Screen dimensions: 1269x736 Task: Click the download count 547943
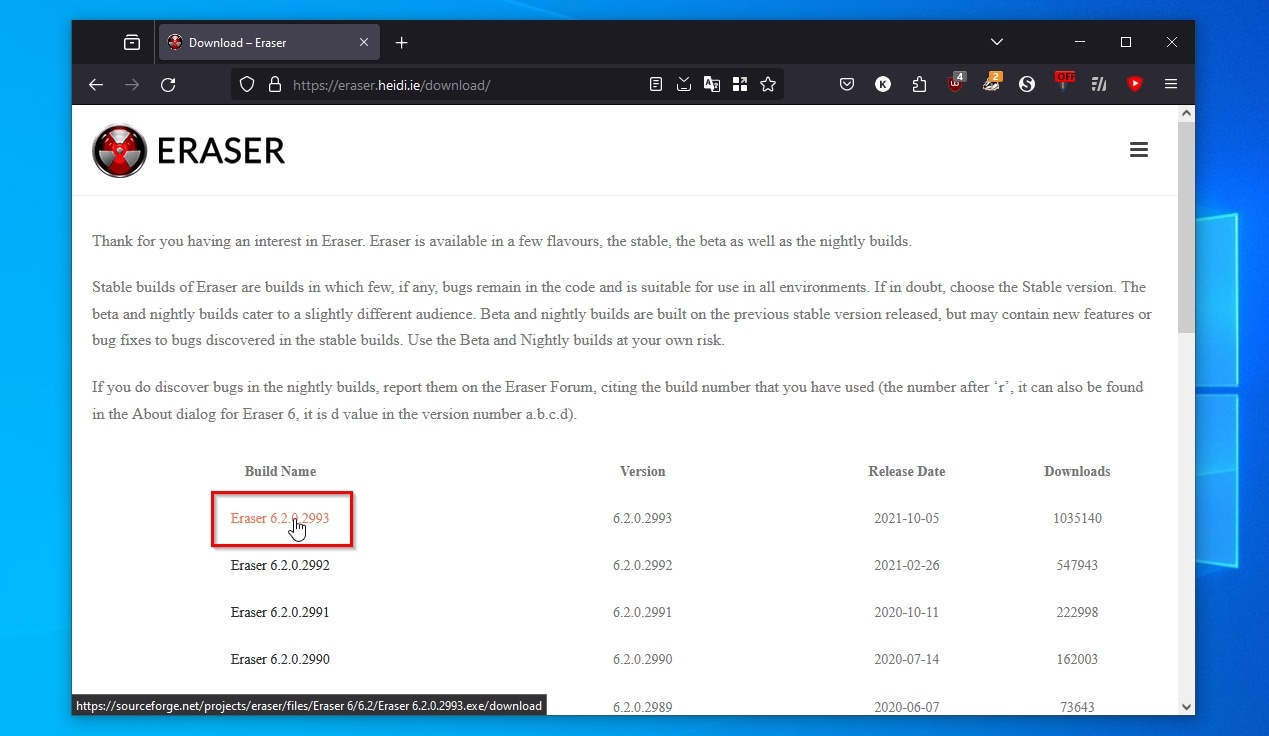[1077, 565]
